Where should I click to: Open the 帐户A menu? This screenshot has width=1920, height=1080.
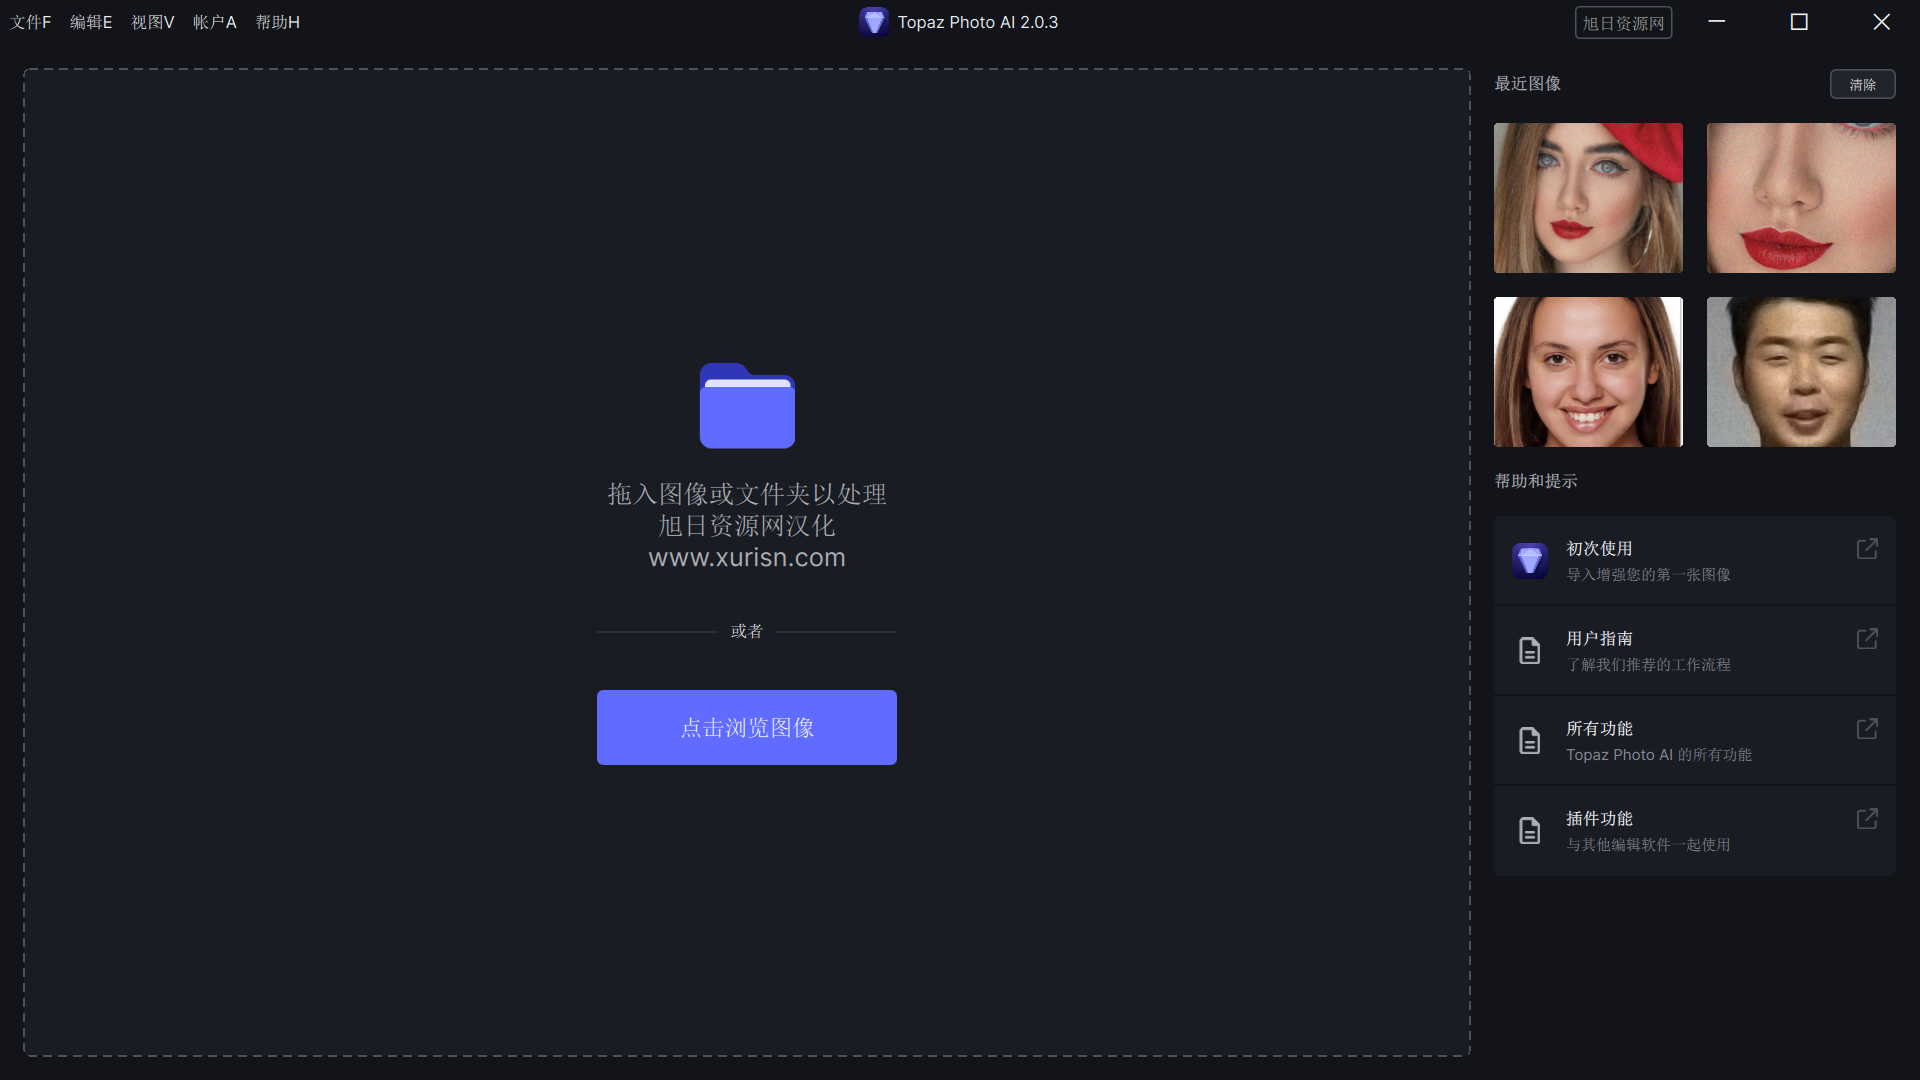[215, 22]
